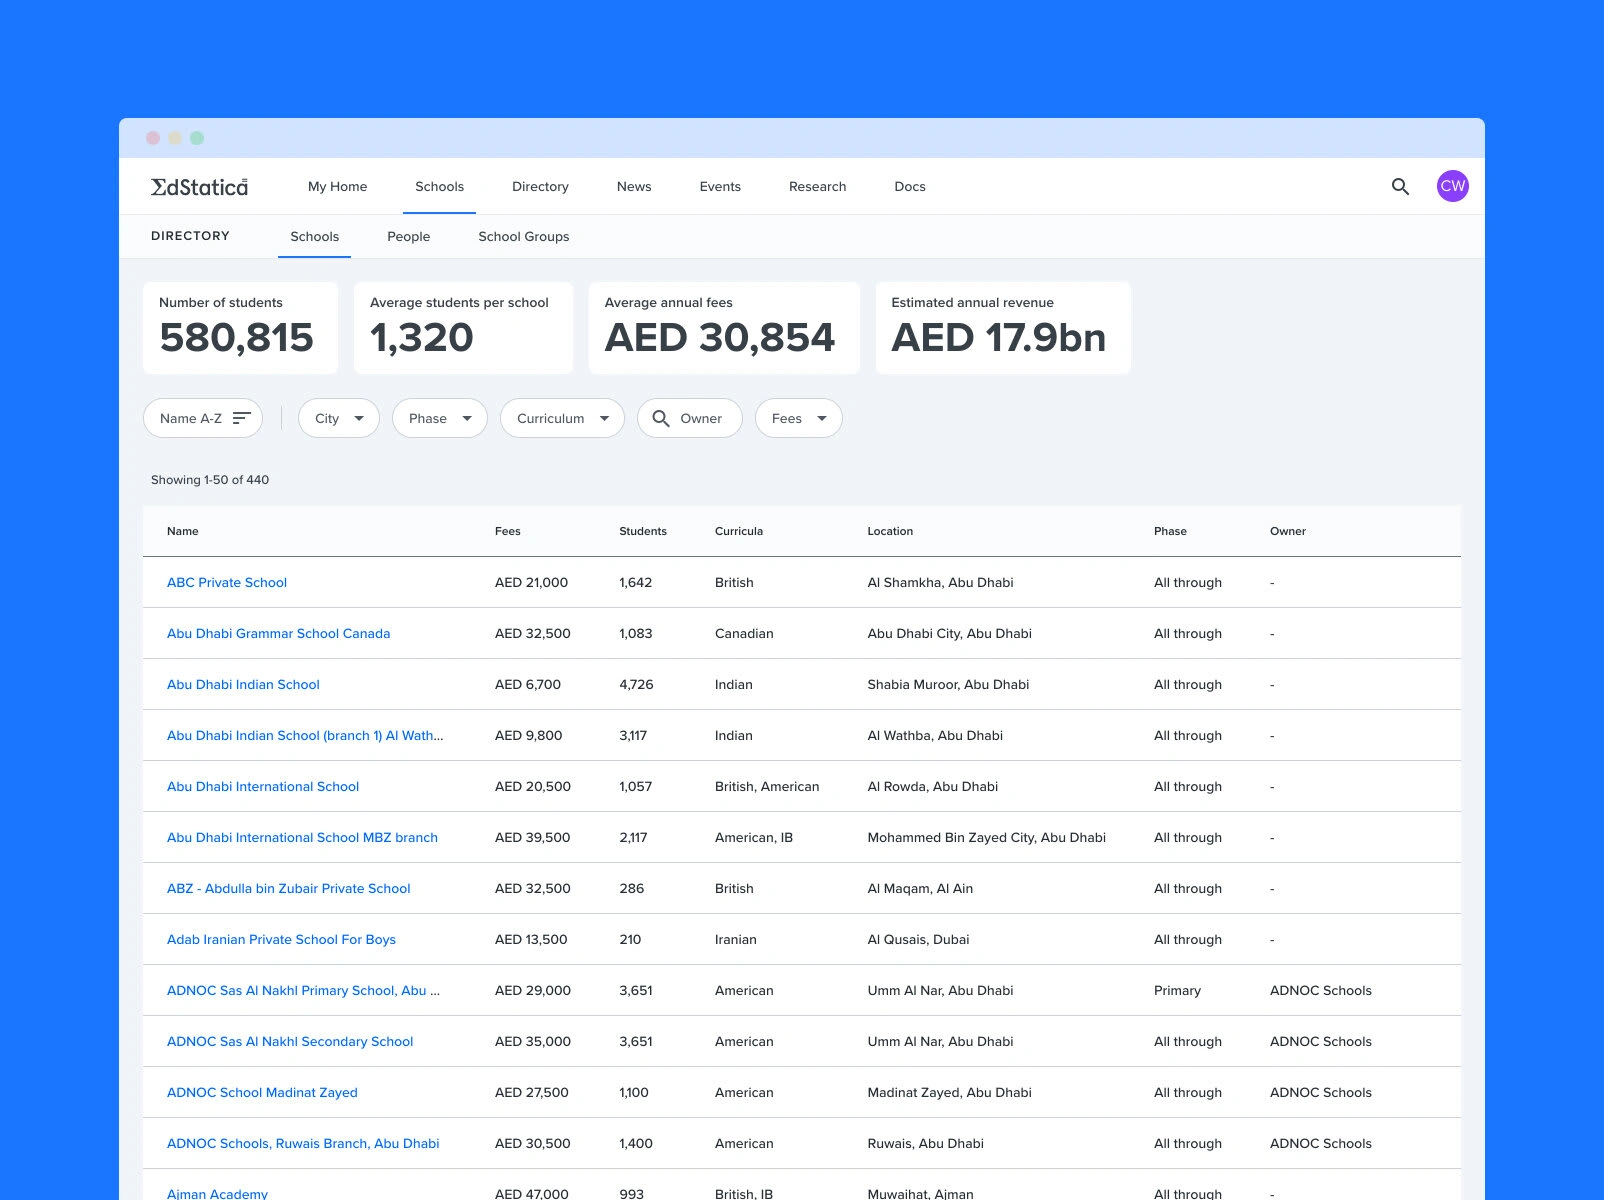Image resolution: width=1604 pixels, height=1200 pixels.
Task: Click the 'Al Maqam, Al Ain' location cell
Action: [920, 888]
